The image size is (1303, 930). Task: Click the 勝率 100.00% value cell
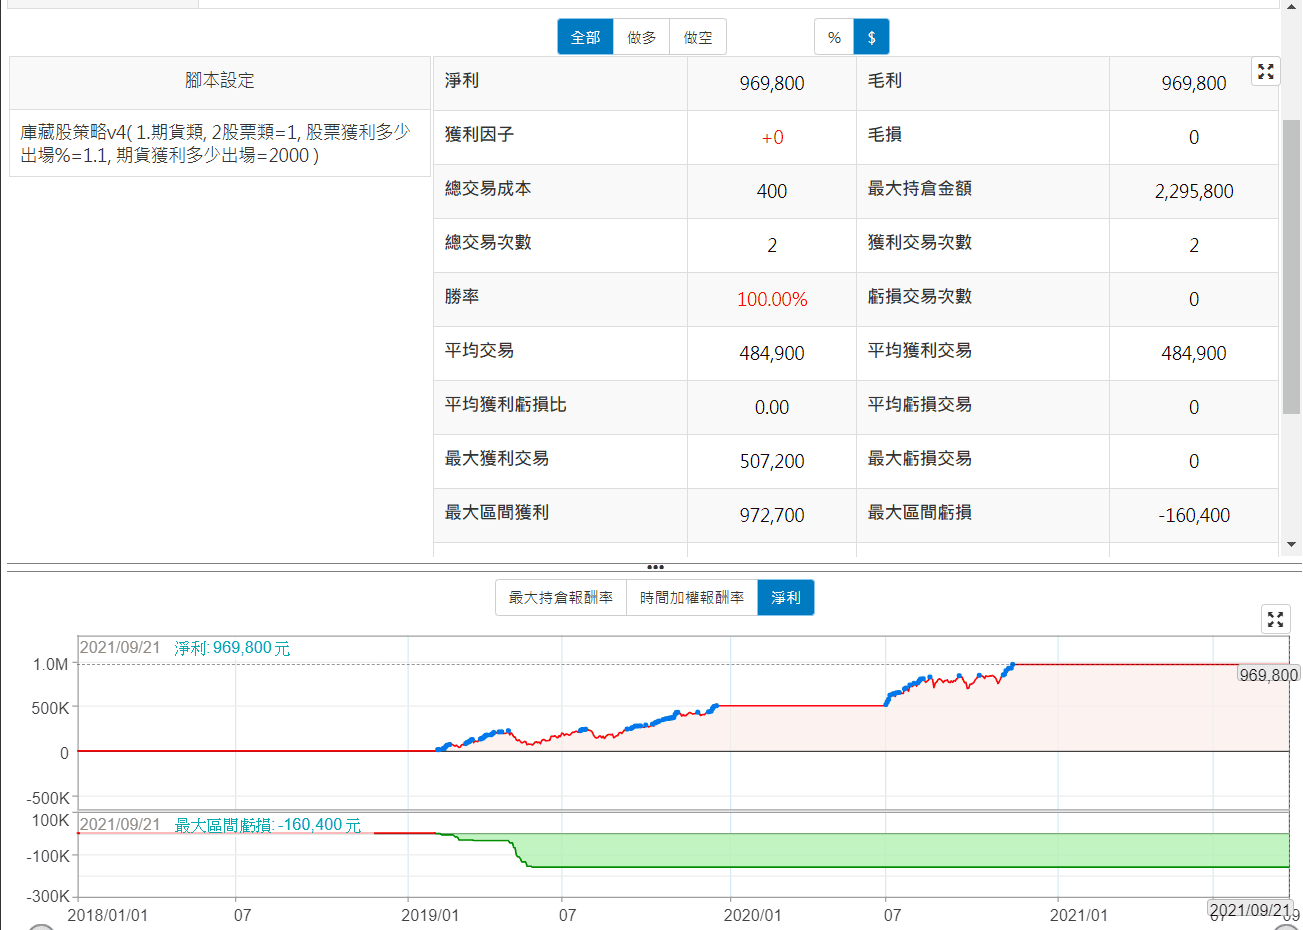(x=772, y=299)
